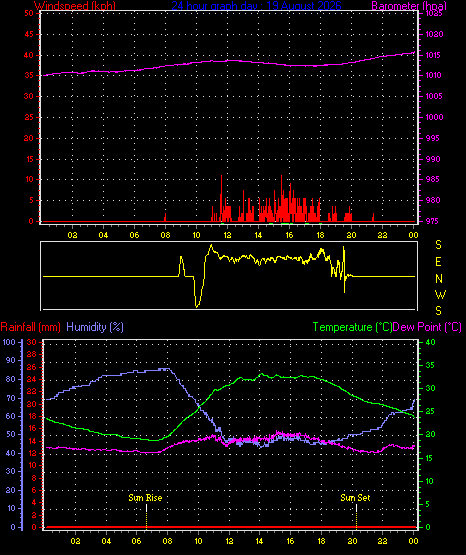
Task: Click the "22" hour label under the windspeed graph
Action: [x=382, y=235]
